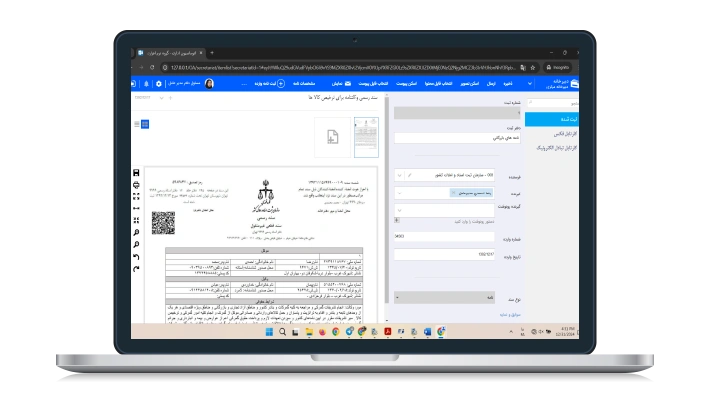The height and width of the screenshot is (411, 709).
Task: Expand the sender (فرستنده) dropdown arrow
Action: (399, 175)
